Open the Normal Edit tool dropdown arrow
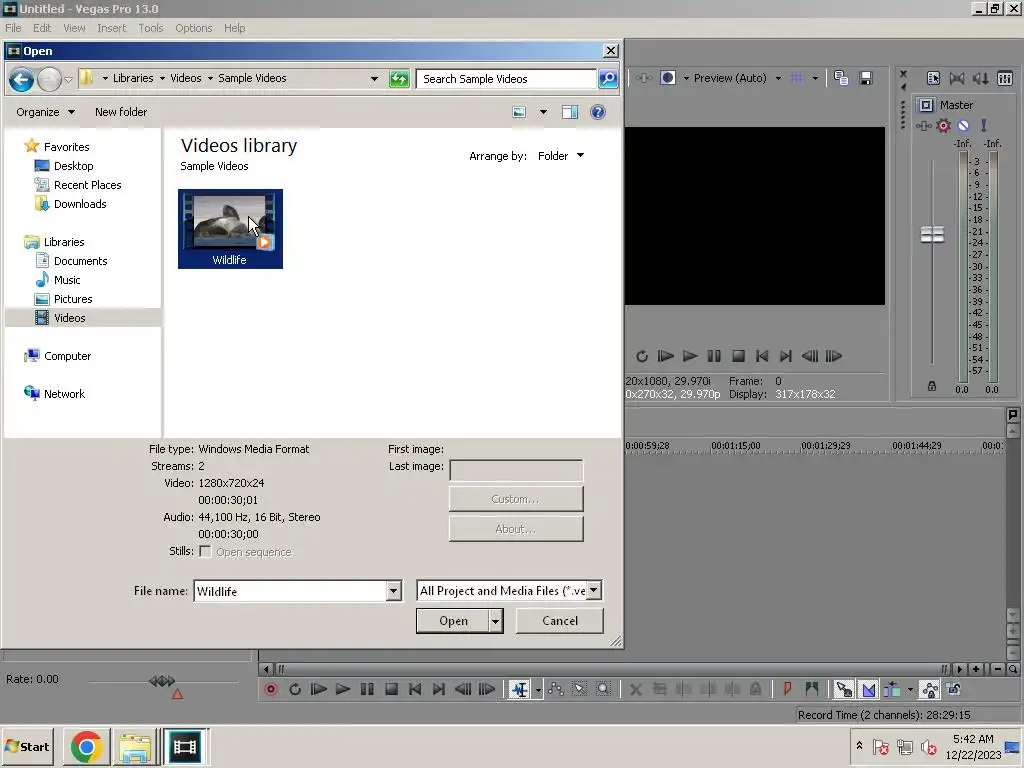Viewport: 1024px width, 768px height. (x=538, y=690)
